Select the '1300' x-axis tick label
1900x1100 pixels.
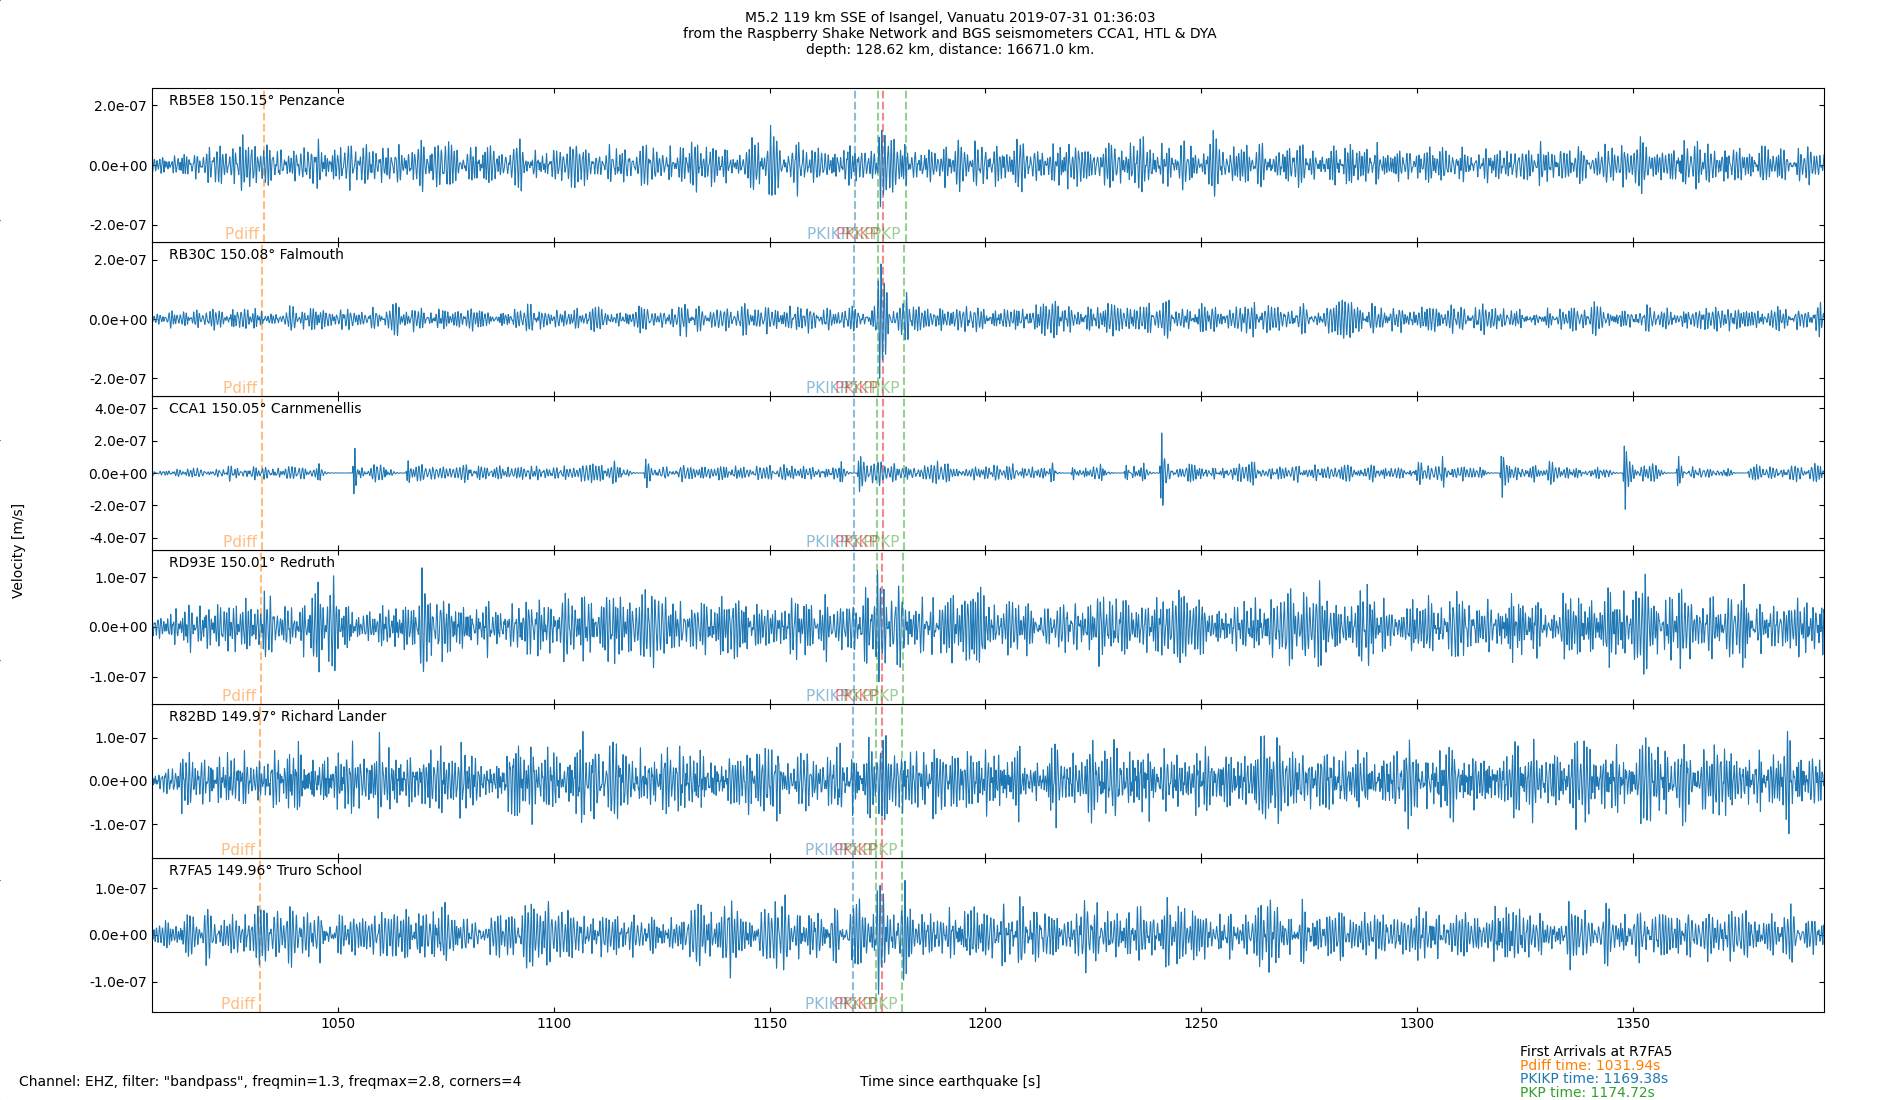pos(1417,1023)
